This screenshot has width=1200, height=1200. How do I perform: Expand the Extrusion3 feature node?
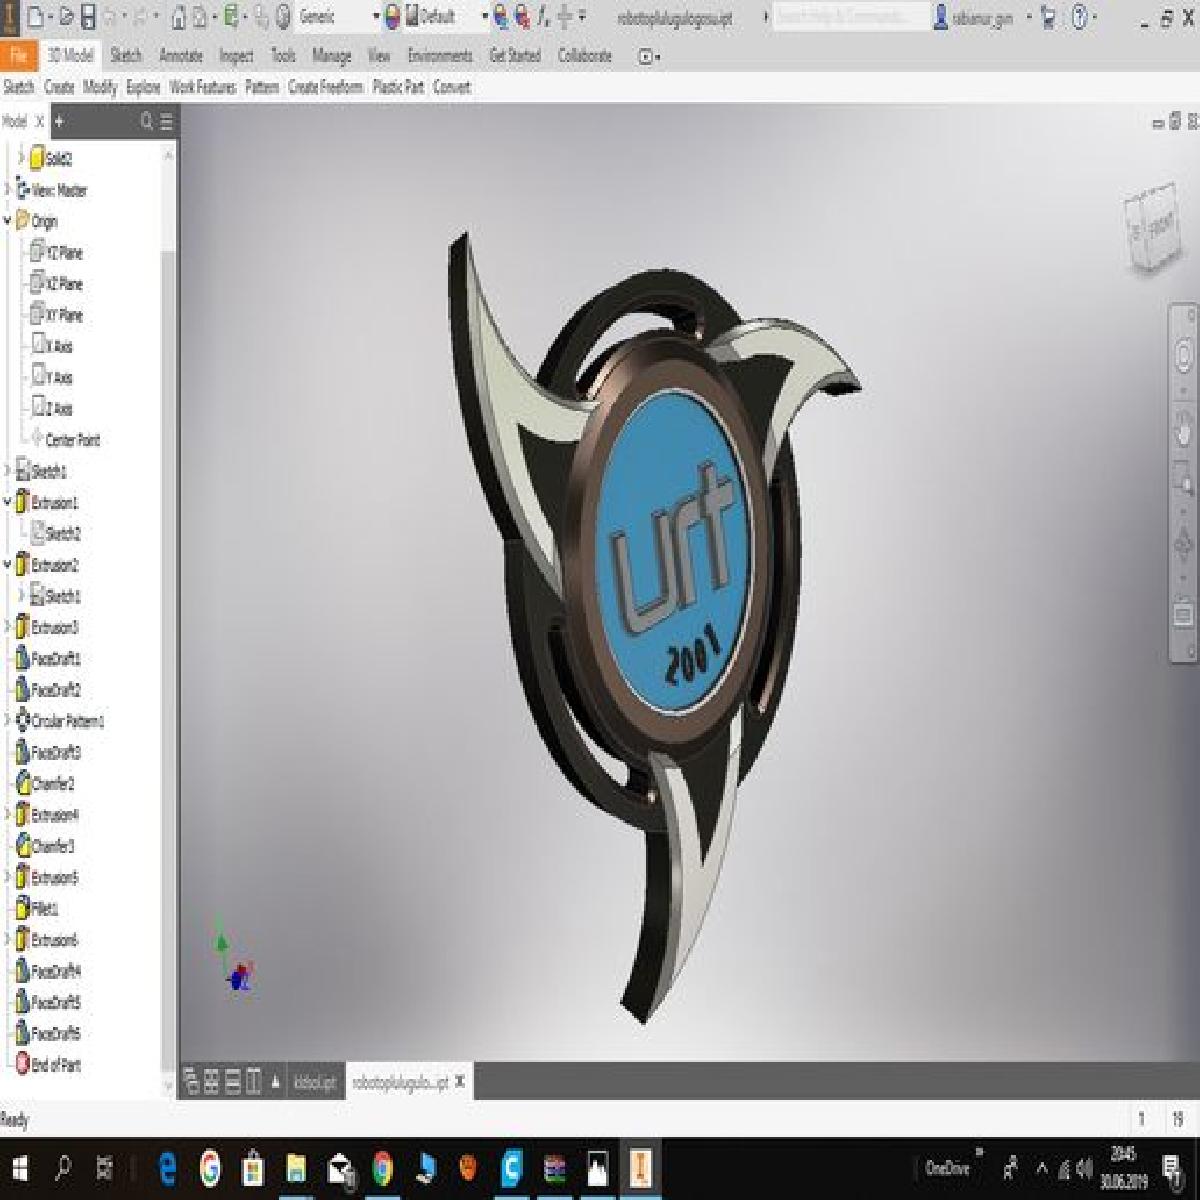click(9, 627)
